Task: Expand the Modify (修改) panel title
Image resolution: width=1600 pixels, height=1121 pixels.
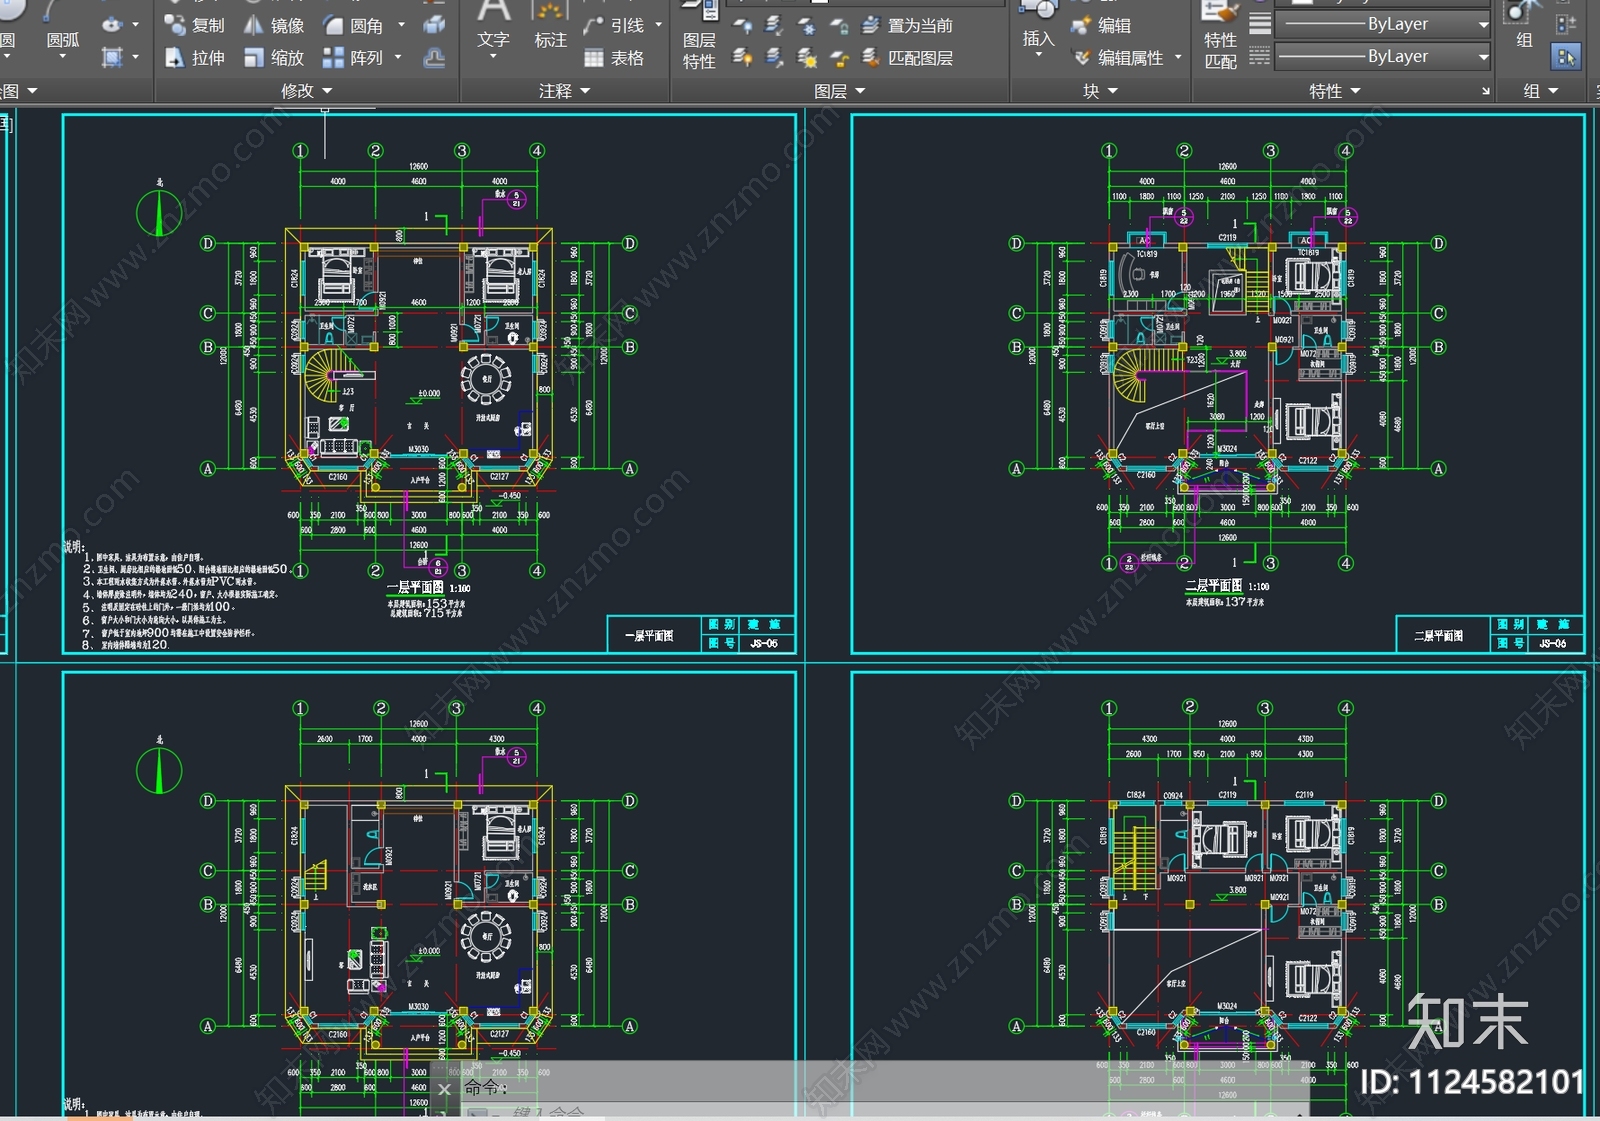Action: (x=306, y=91)
